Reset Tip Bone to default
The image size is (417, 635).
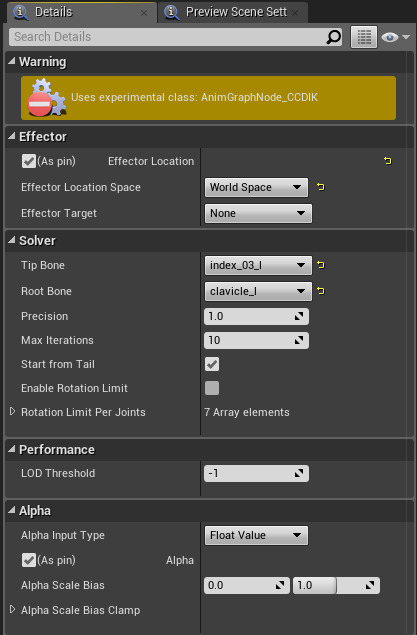coord(321,265)
